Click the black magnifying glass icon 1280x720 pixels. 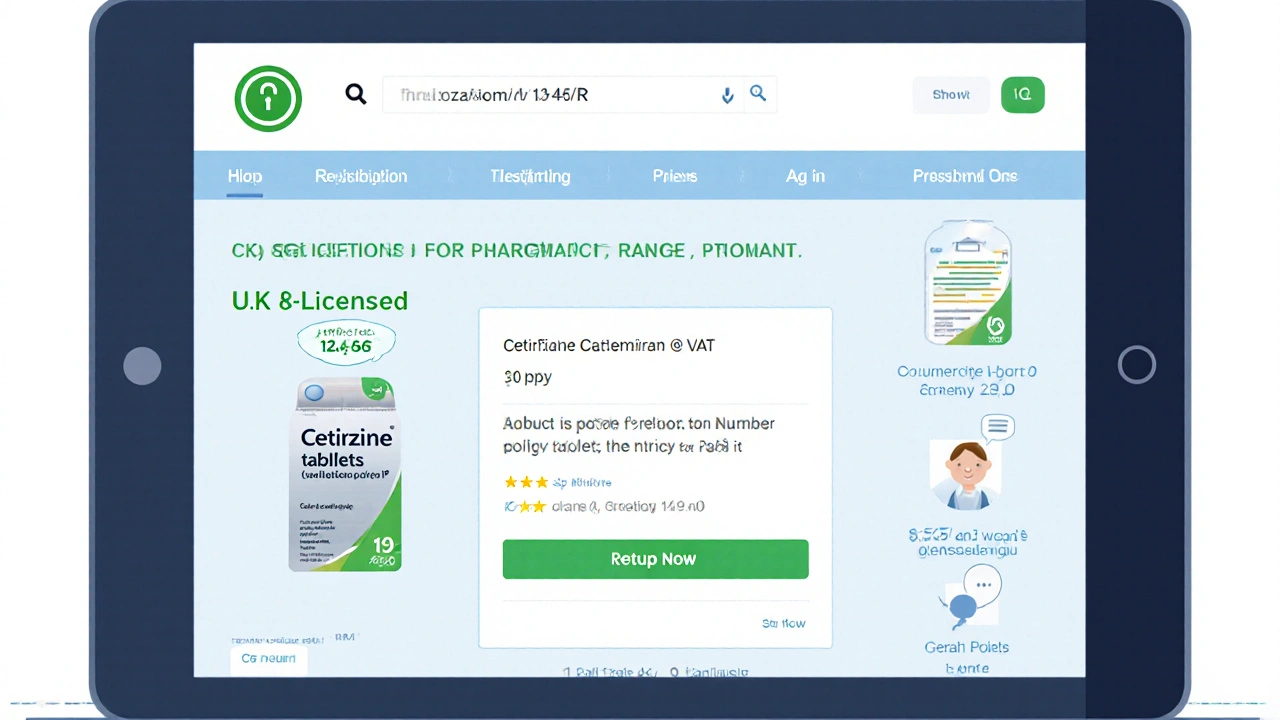(355, 94)
